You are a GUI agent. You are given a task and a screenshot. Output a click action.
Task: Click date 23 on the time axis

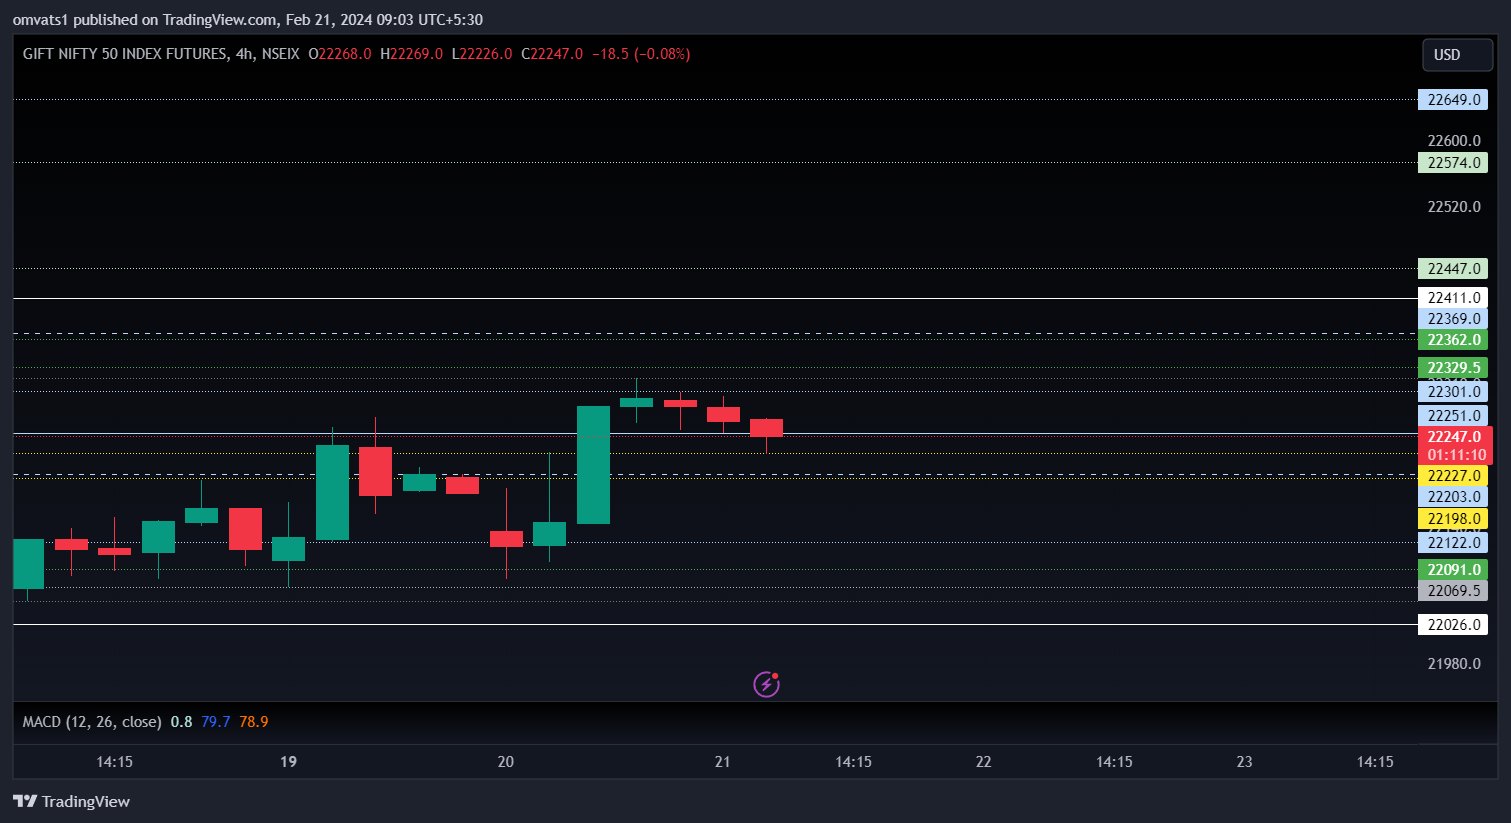point(1244,762)
